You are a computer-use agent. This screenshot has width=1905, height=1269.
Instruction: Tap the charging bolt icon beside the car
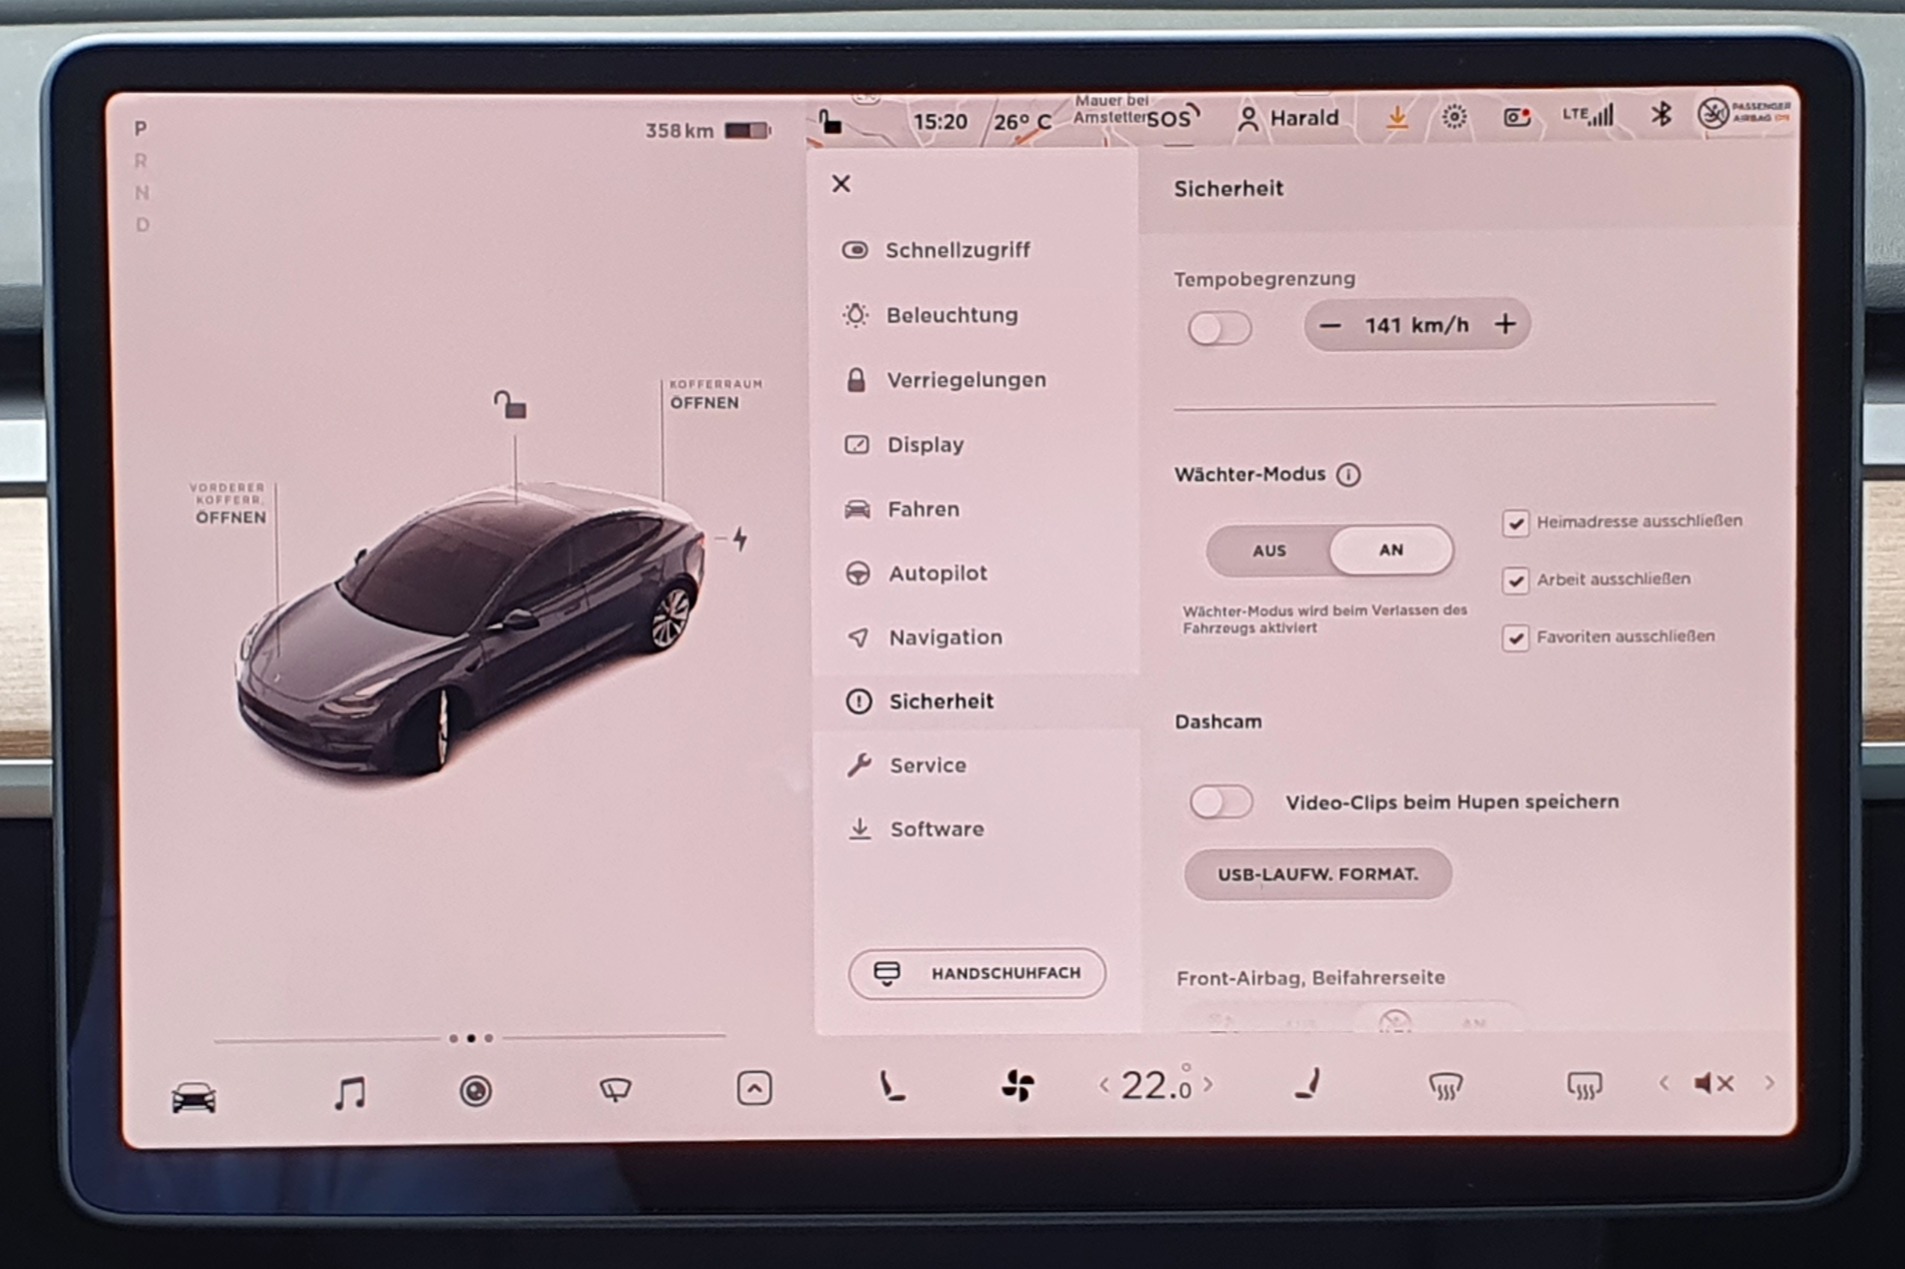[x=740, y=539]
